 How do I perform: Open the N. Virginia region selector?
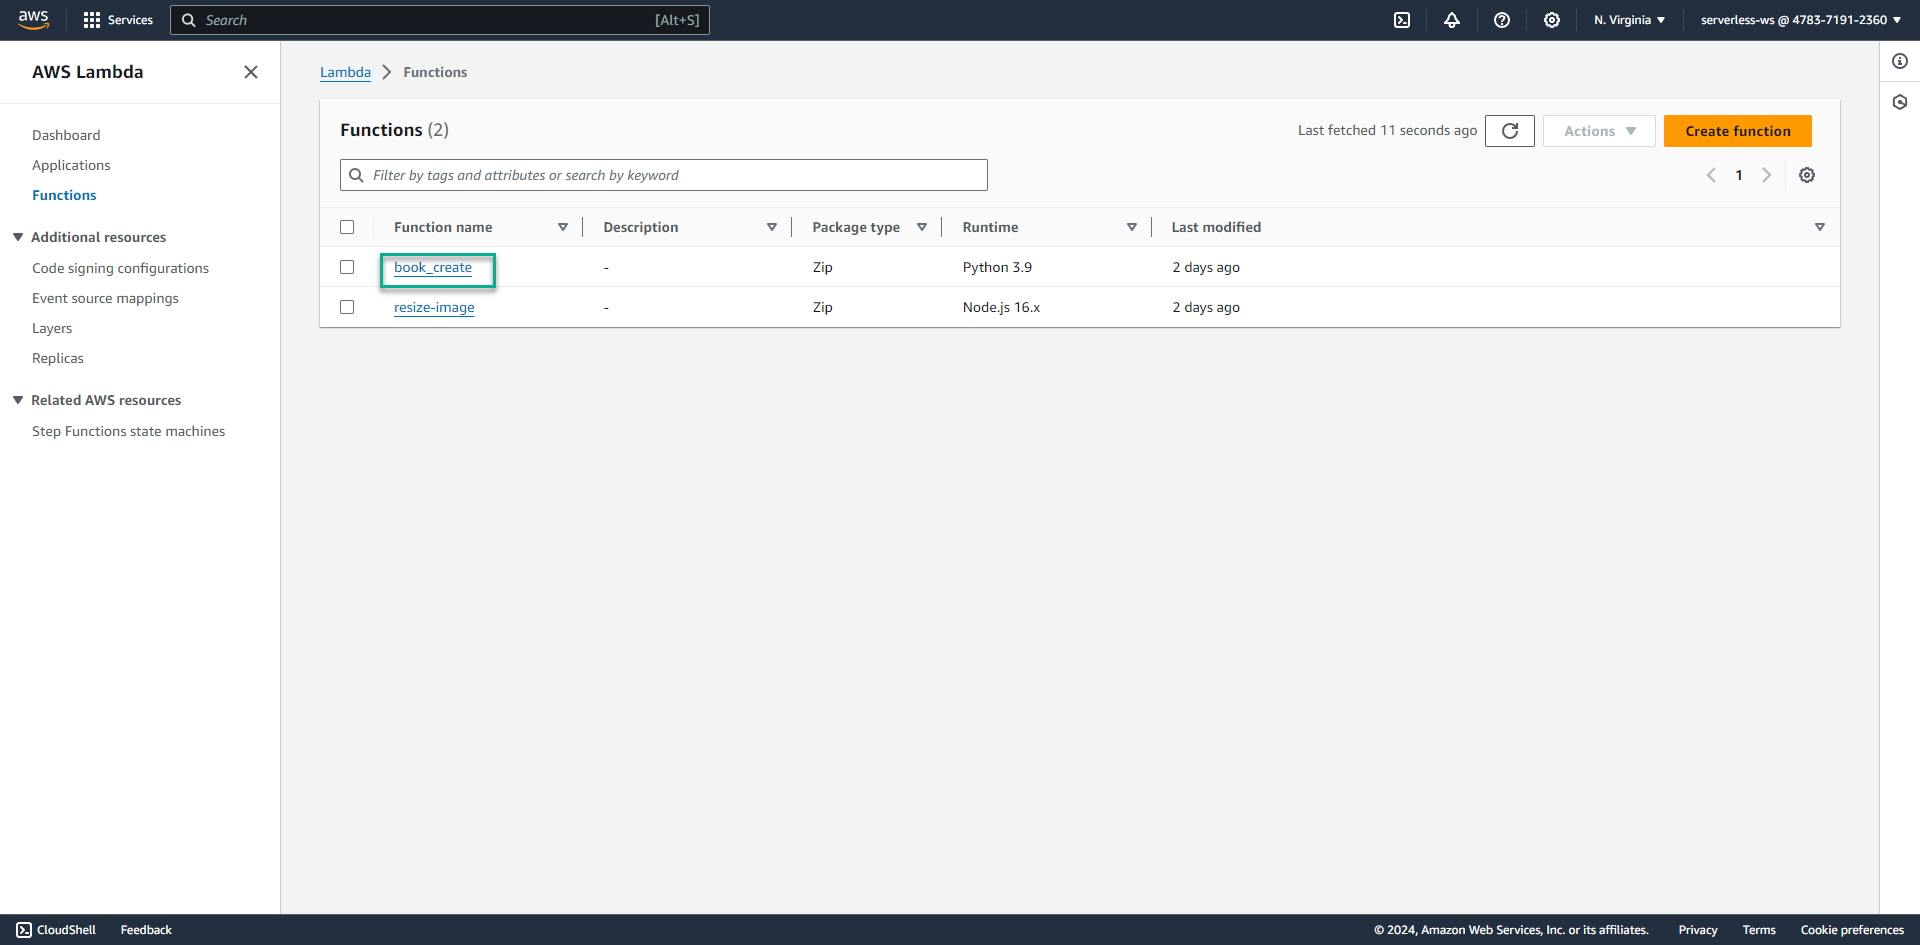point(1629,20)
